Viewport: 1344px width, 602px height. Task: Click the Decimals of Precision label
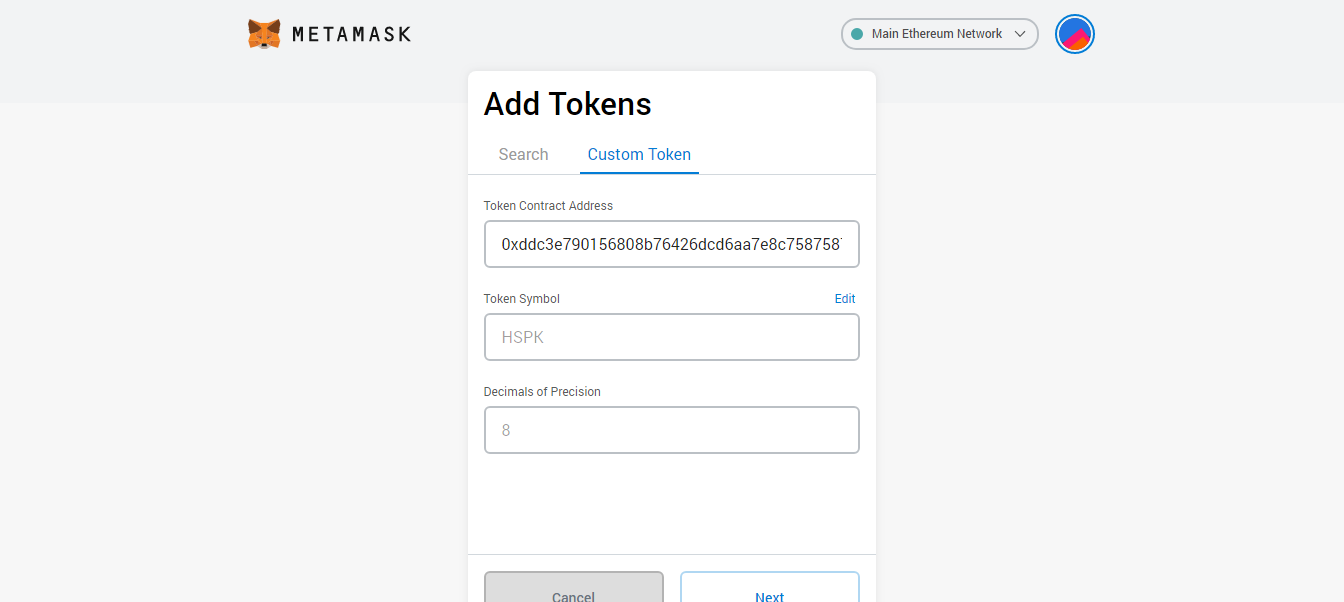[542, 392]
